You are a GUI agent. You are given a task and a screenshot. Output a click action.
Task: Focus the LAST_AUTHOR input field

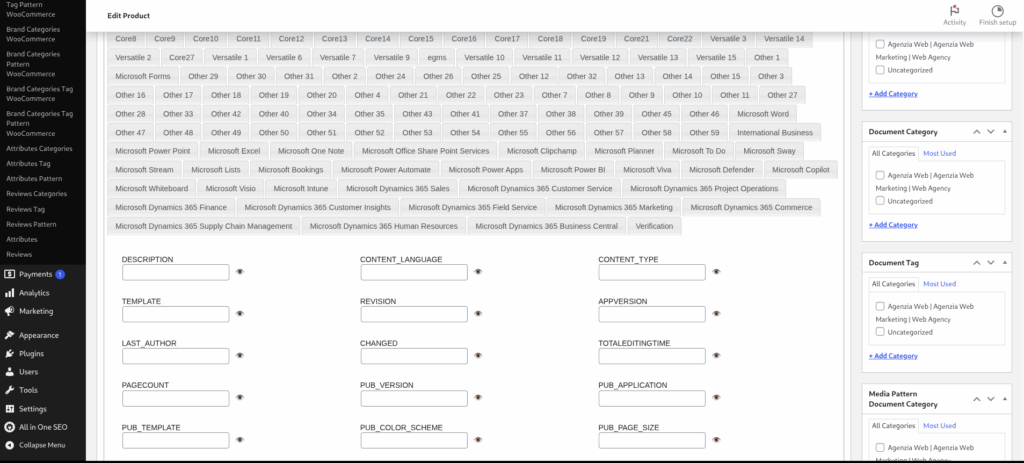point(176,356)
